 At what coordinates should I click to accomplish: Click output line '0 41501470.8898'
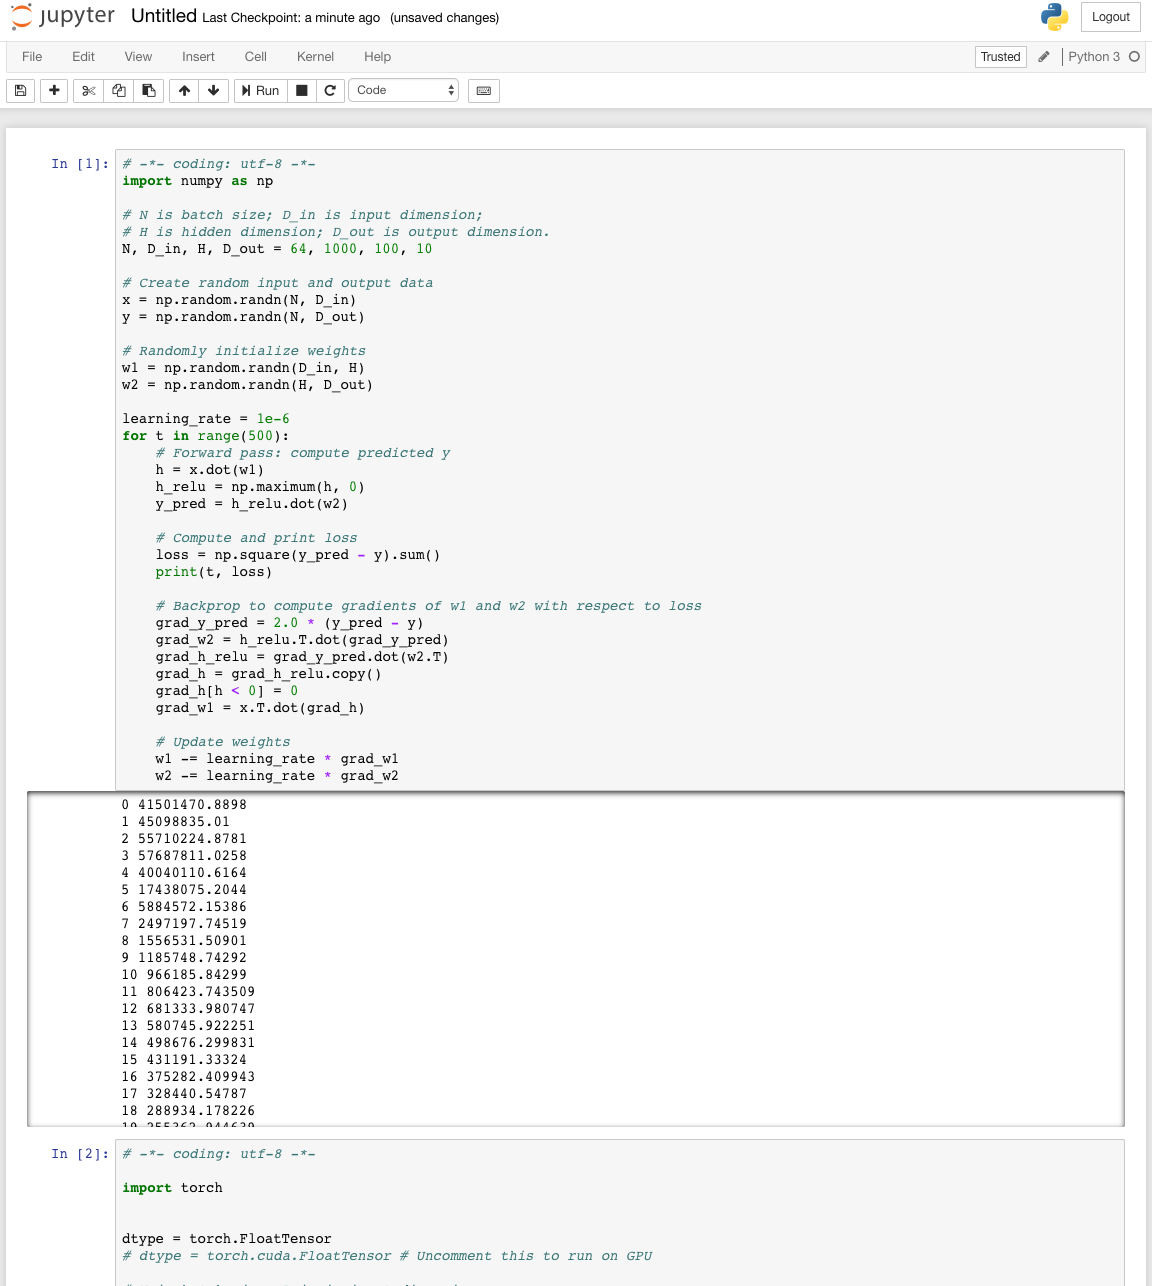coord(184,805)
